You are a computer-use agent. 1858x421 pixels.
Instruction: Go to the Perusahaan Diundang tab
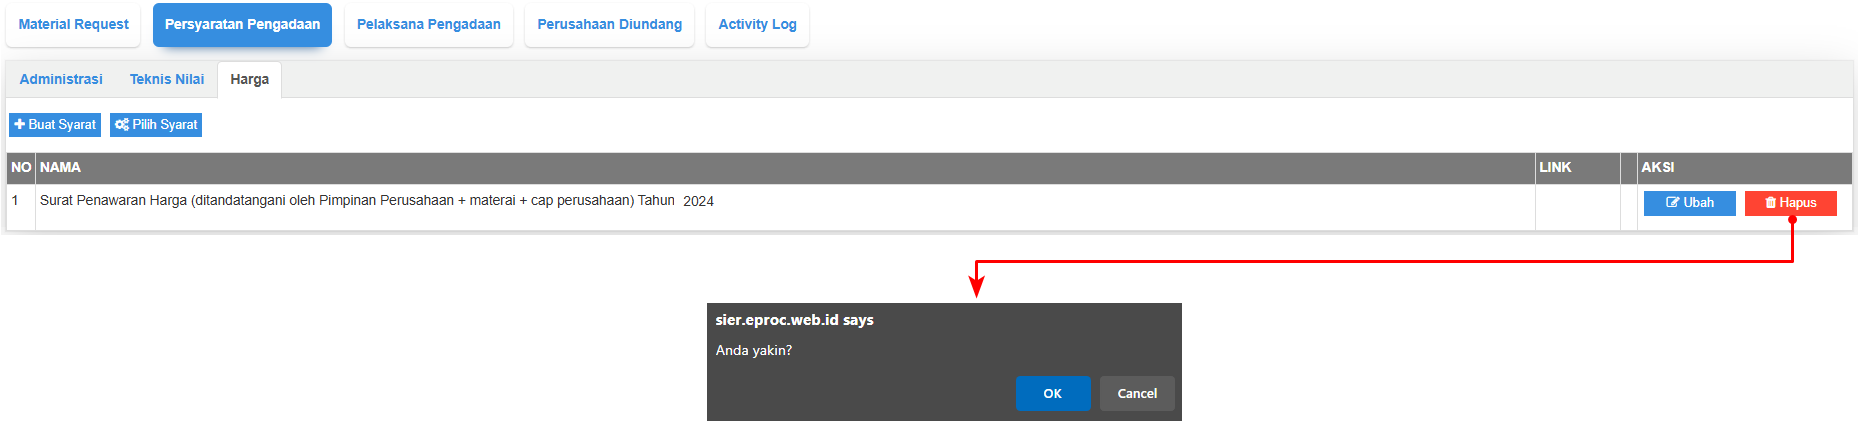609,25
